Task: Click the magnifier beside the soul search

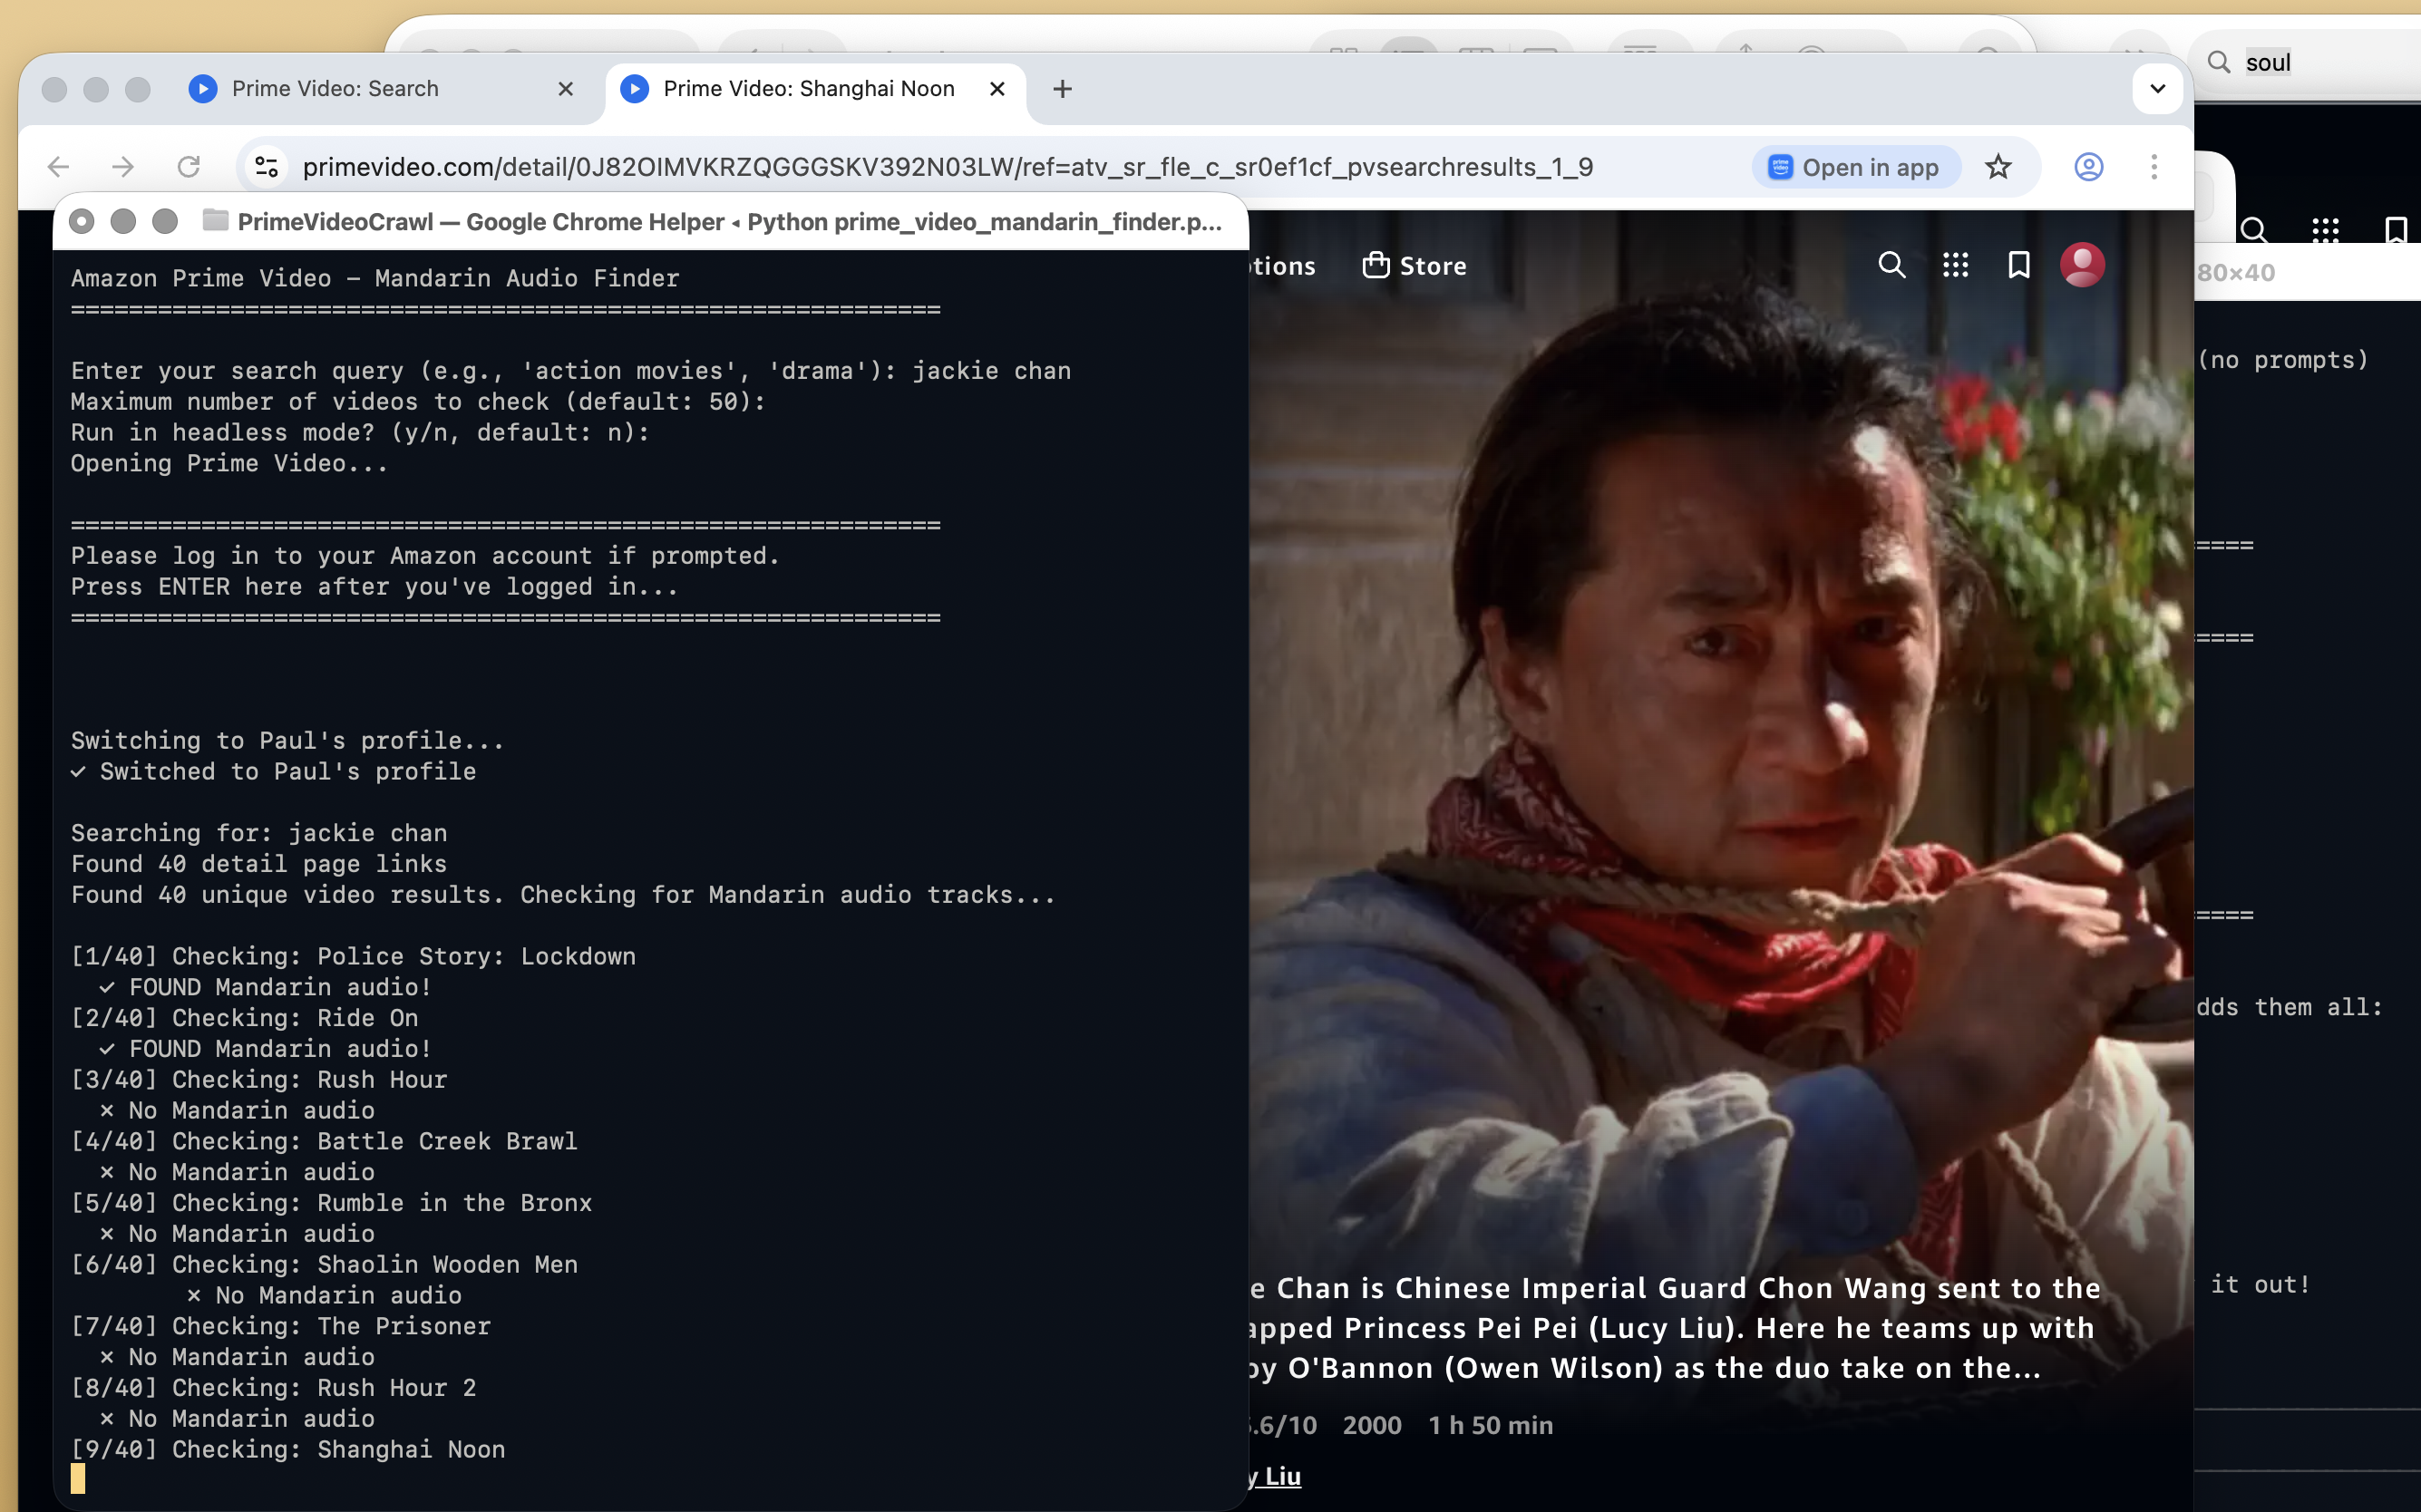Action: [x=2220, y=61]
